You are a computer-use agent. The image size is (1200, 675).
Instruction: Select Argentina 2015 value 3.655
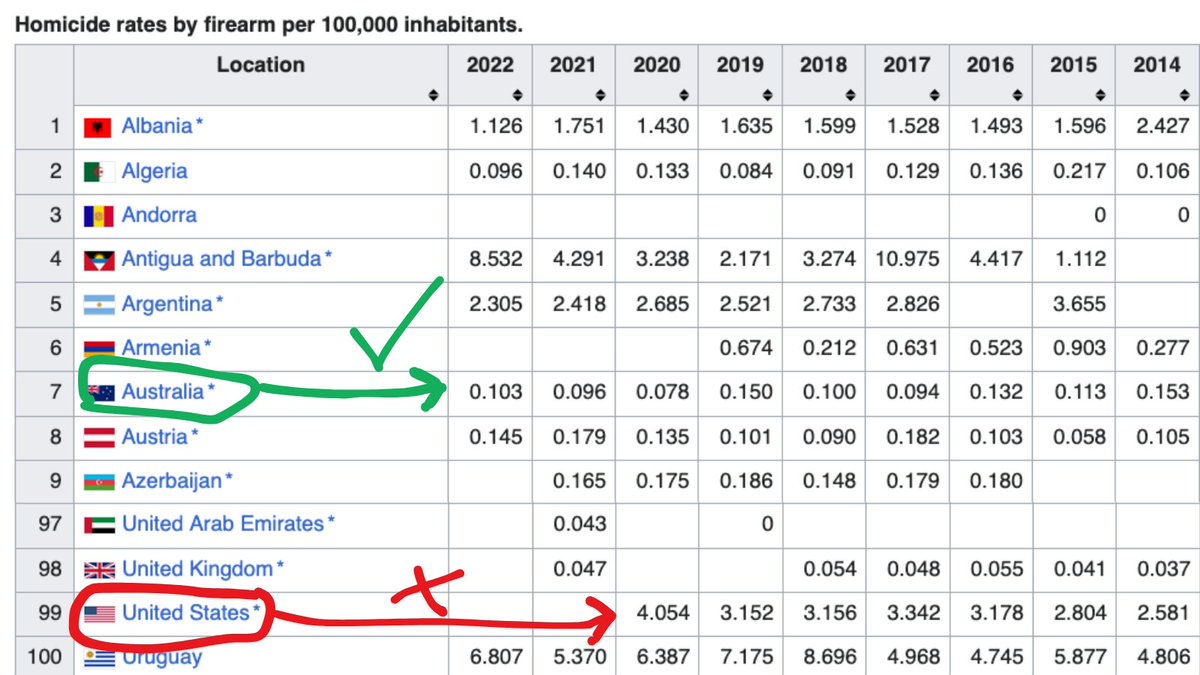click(x=1080, y=303)
